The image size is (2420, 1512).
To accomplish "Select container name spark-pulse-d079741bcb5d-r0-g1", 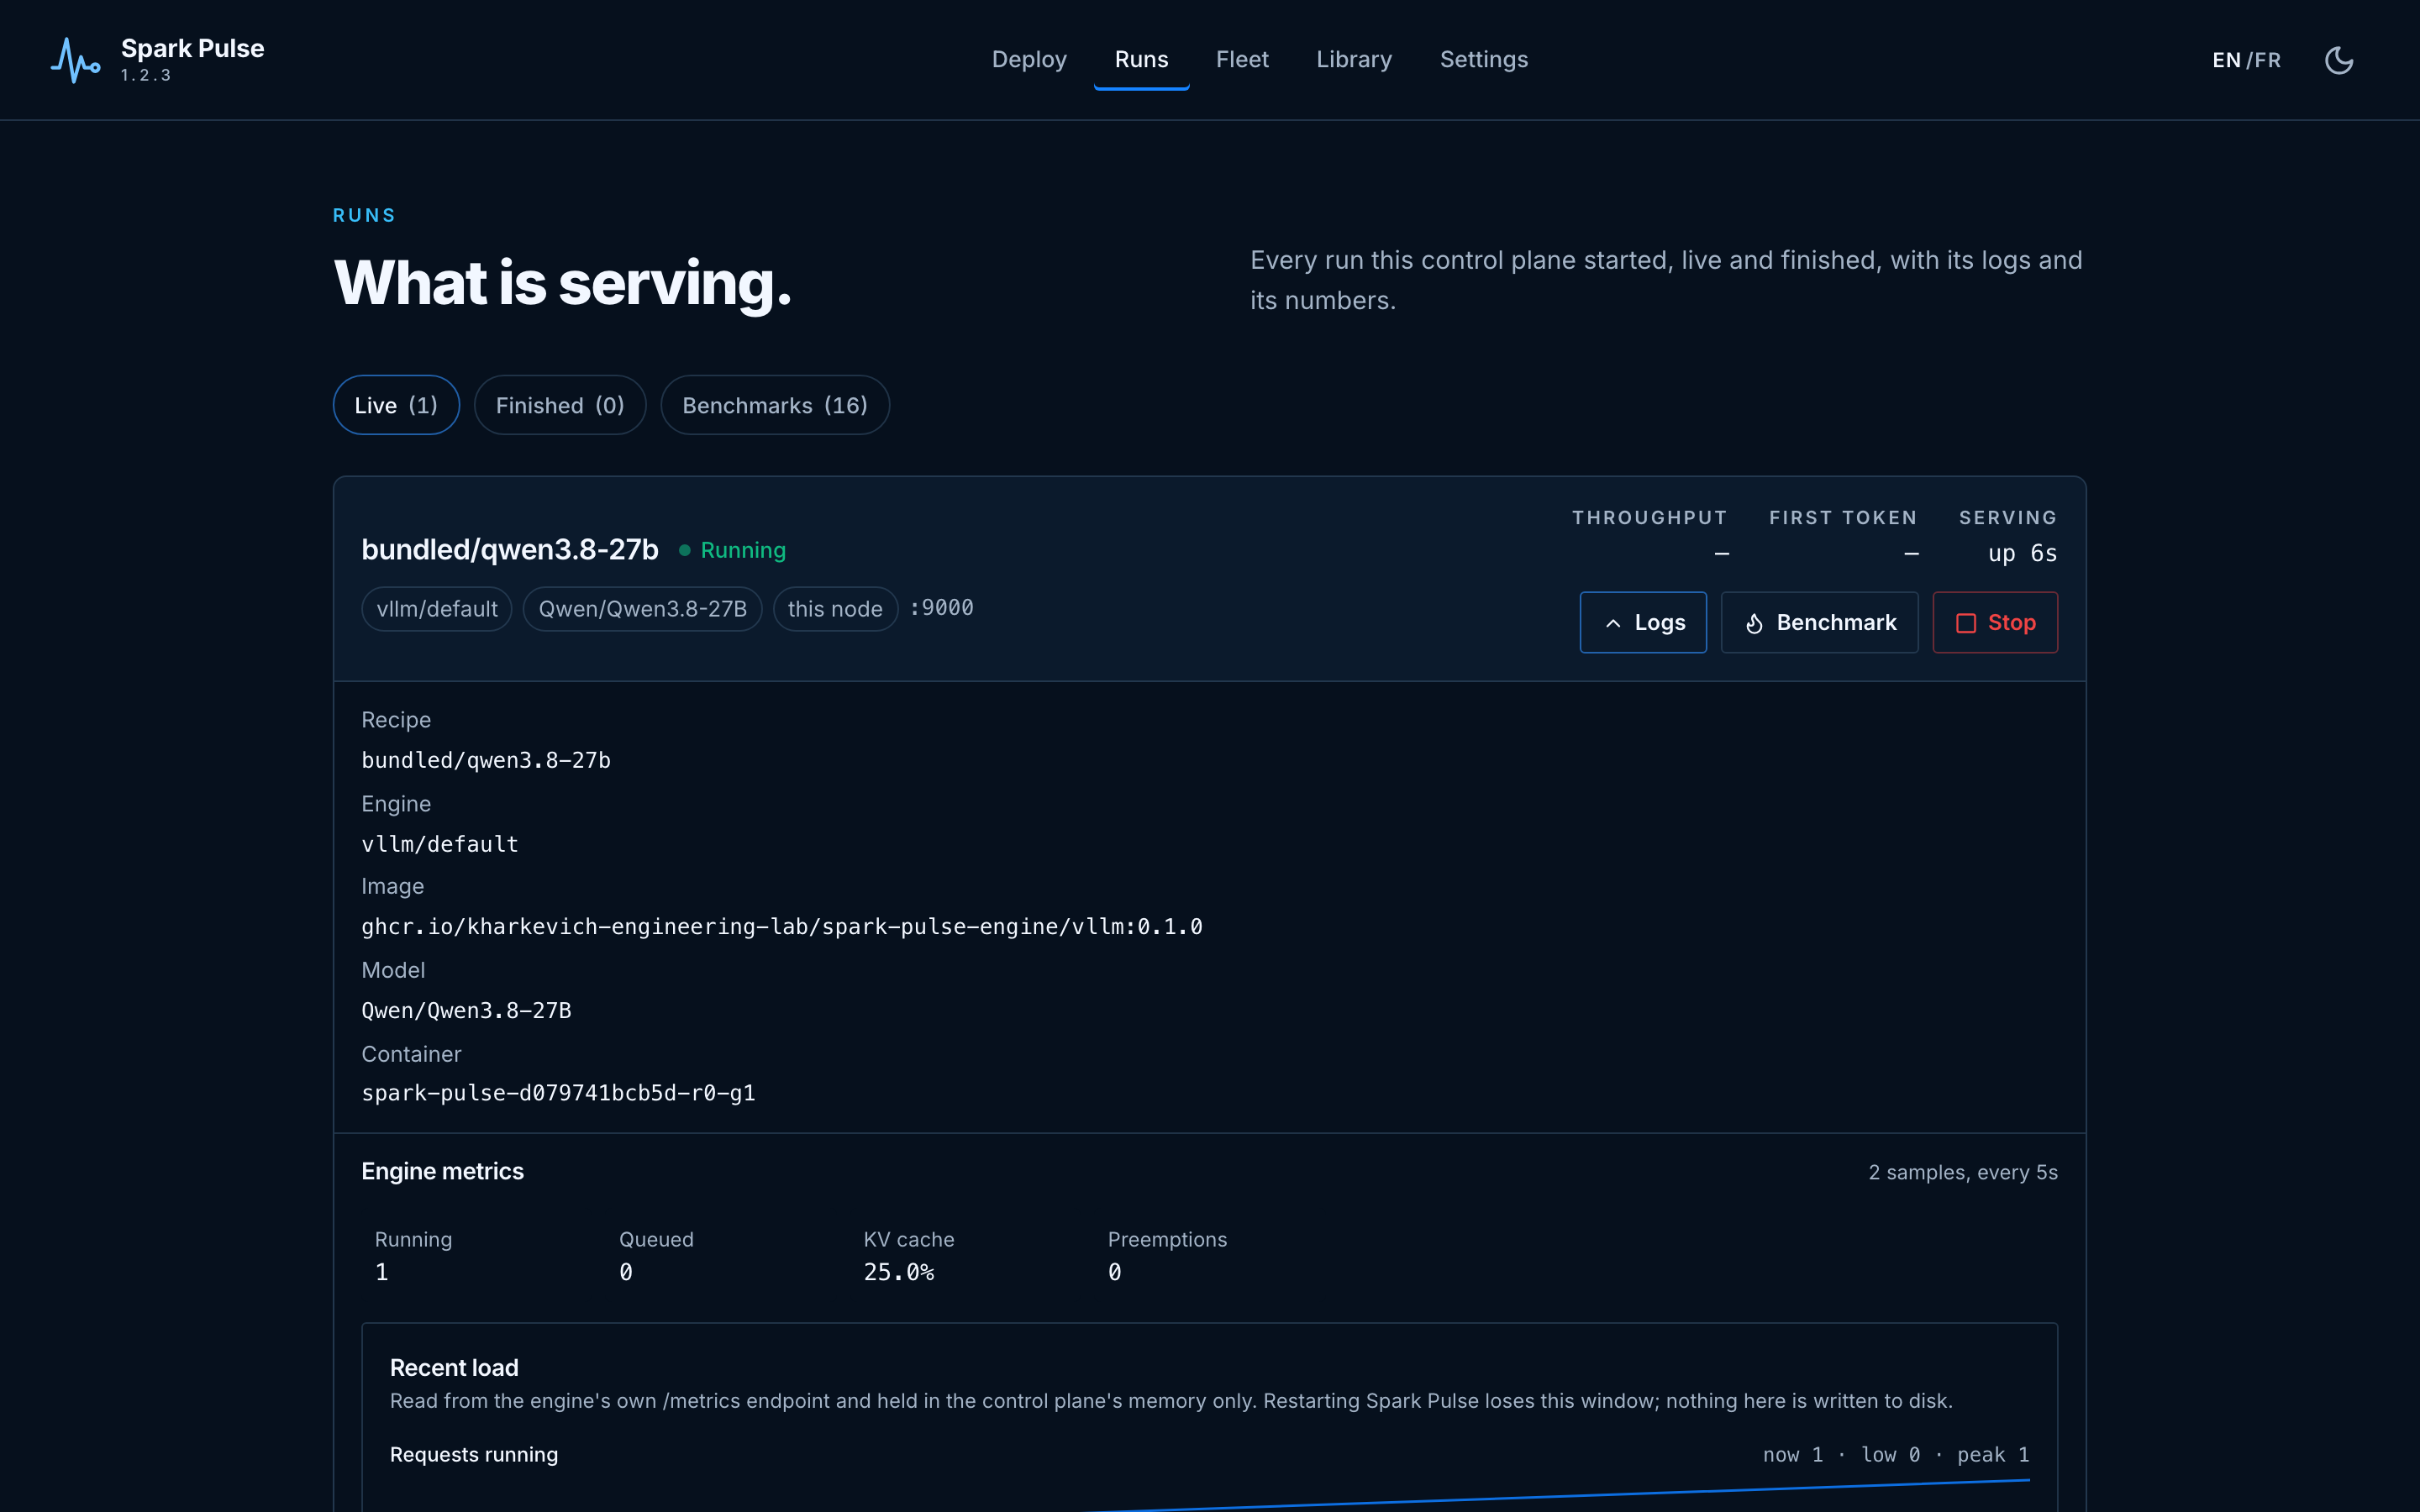I will point(558,1093).
